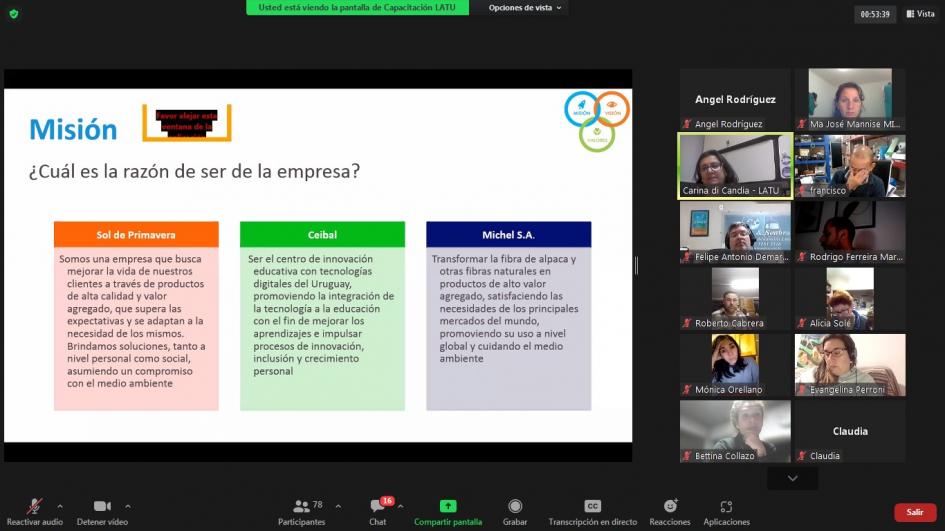945x531 pixels.
Task: Click the screen sharing banner for Capacitación LATU
Action: [357, 8]
